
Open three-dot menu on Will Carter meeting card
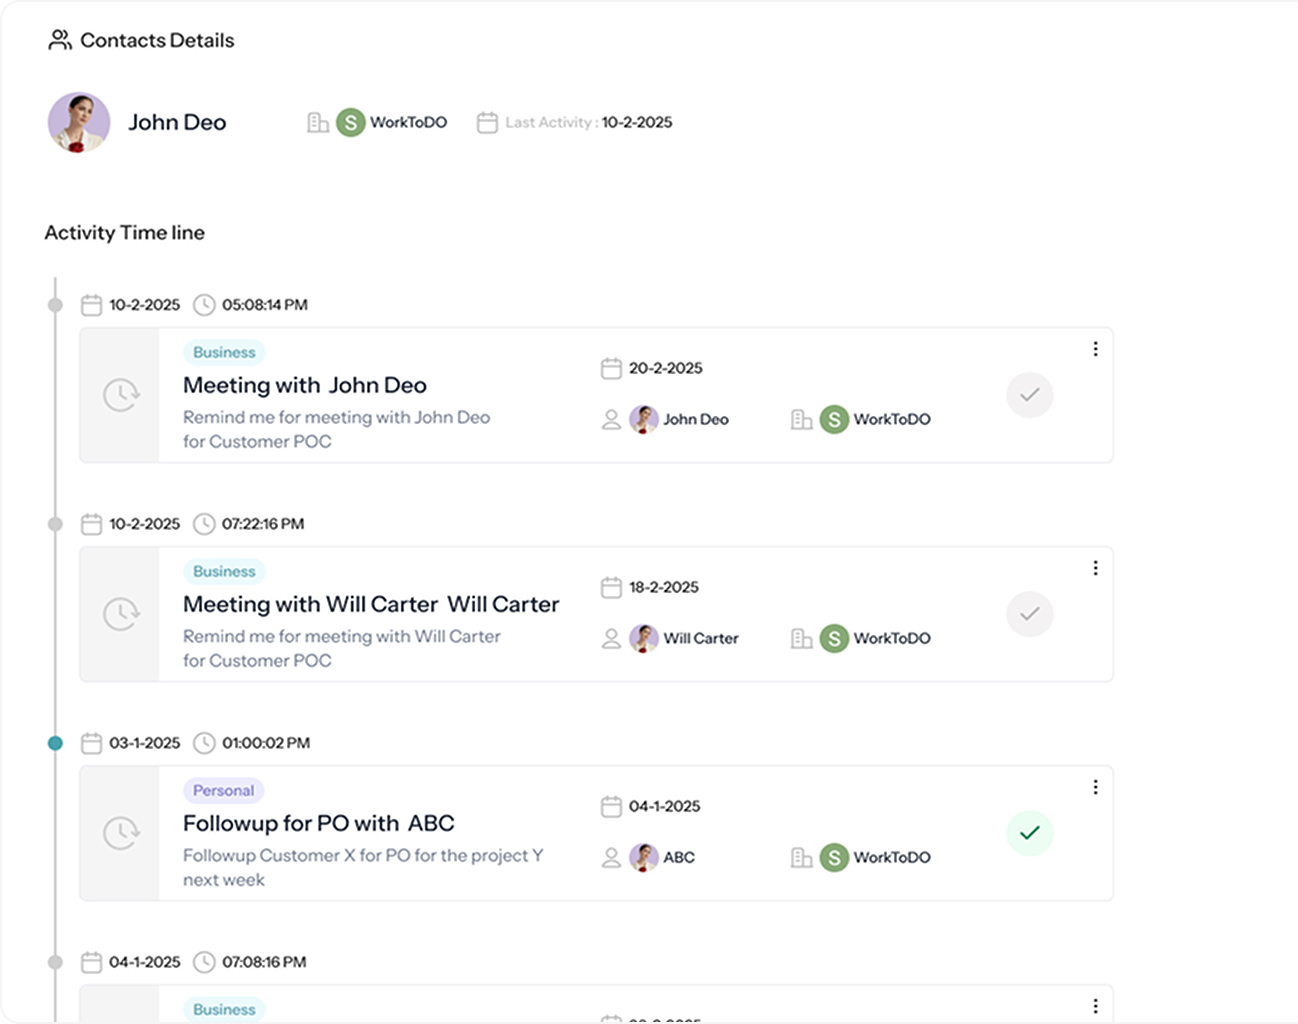(x=1095, y=568)
